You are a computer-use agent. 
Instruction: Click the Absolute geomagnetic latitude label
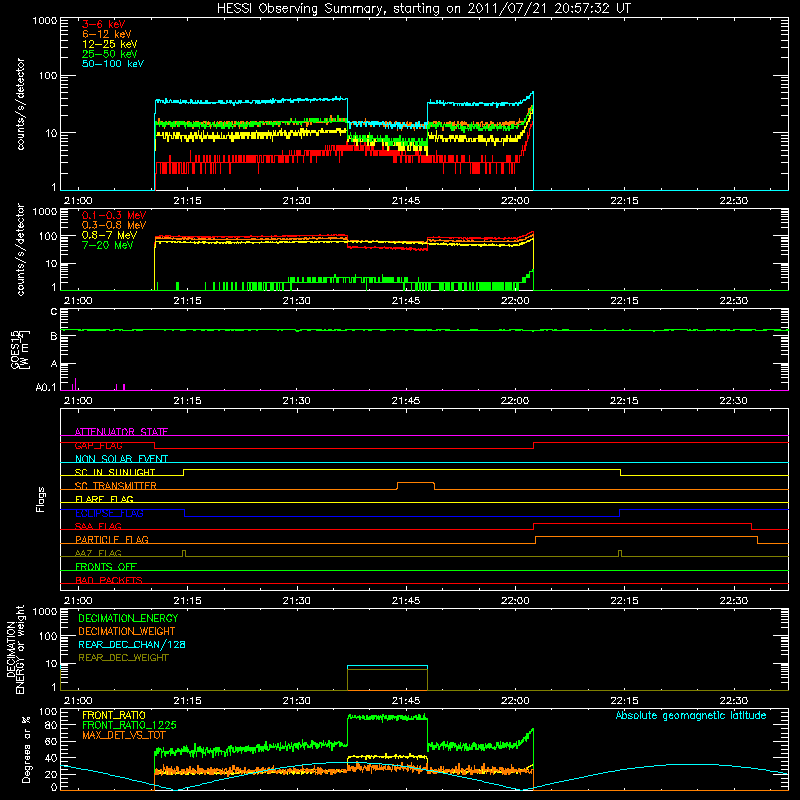pos(691,715)
